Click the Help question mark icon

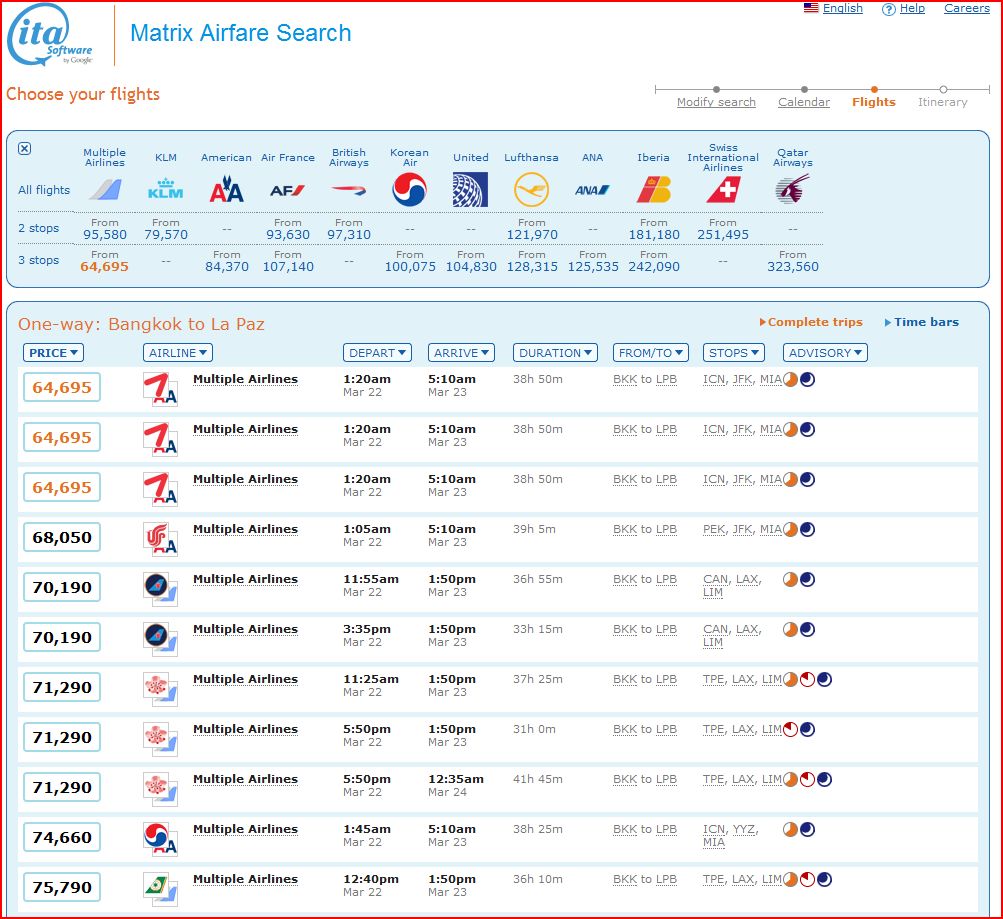point(888,9)
